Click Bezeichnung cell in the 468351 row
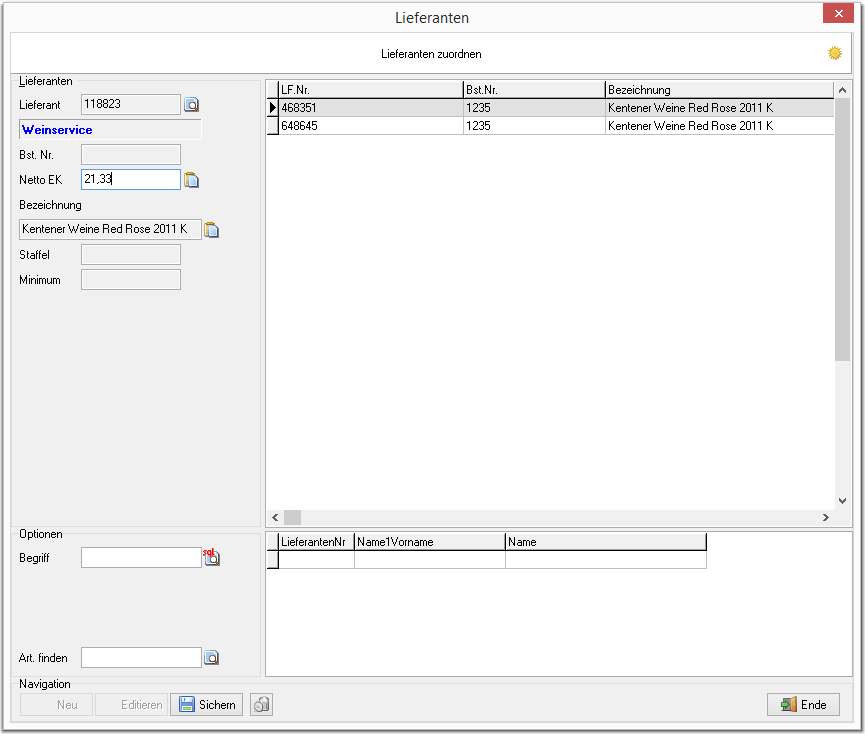The height and width of the screenshot is (734, 865). (x=719, y=108)
